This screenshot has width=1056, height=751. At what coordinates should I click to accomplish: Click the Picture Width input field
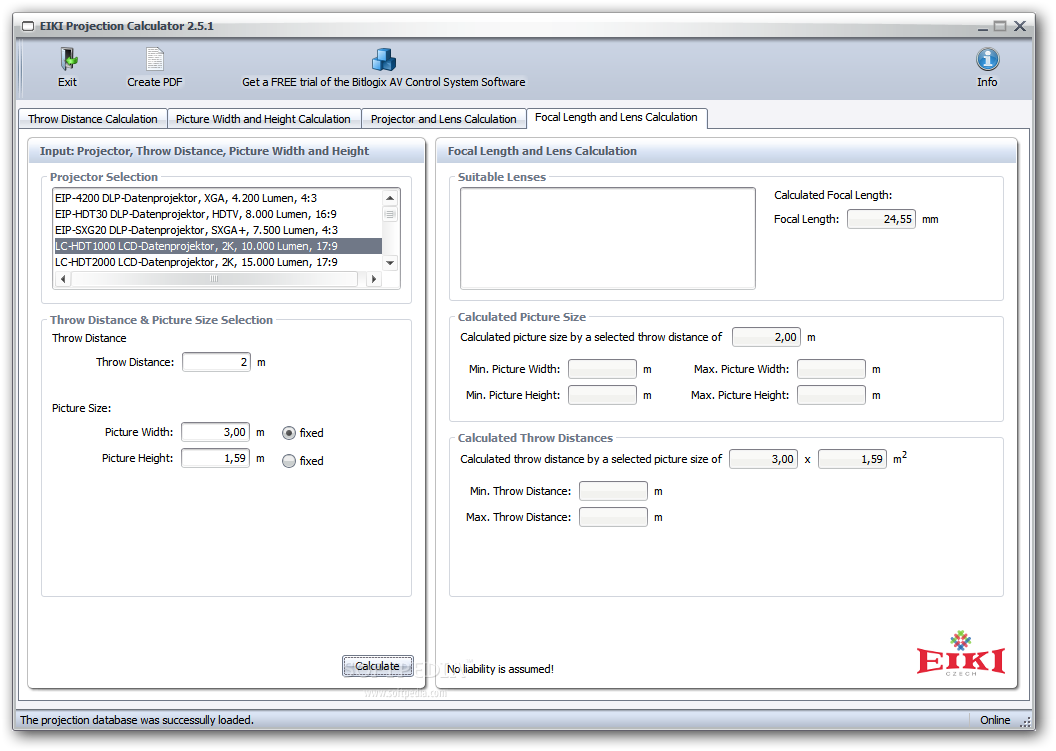click(x=216, y=432)
